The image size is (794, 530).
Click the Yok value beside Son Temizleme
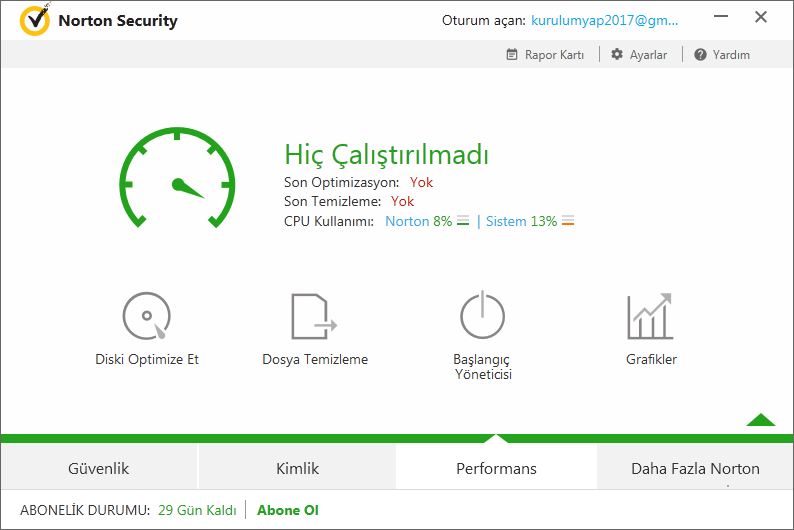[402, 201]
